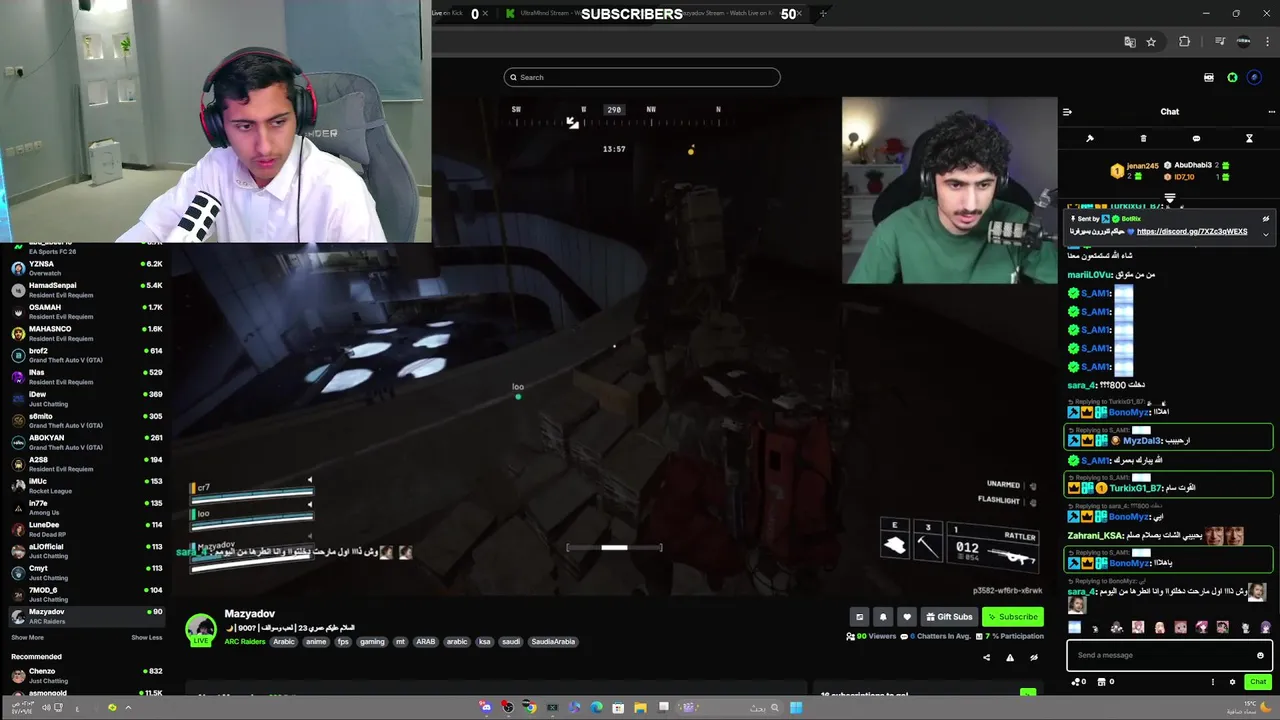The image size is (1280, 720).
Task: Click jenan245 on gift leaderboard
Action: click(x=1142, y=166)
